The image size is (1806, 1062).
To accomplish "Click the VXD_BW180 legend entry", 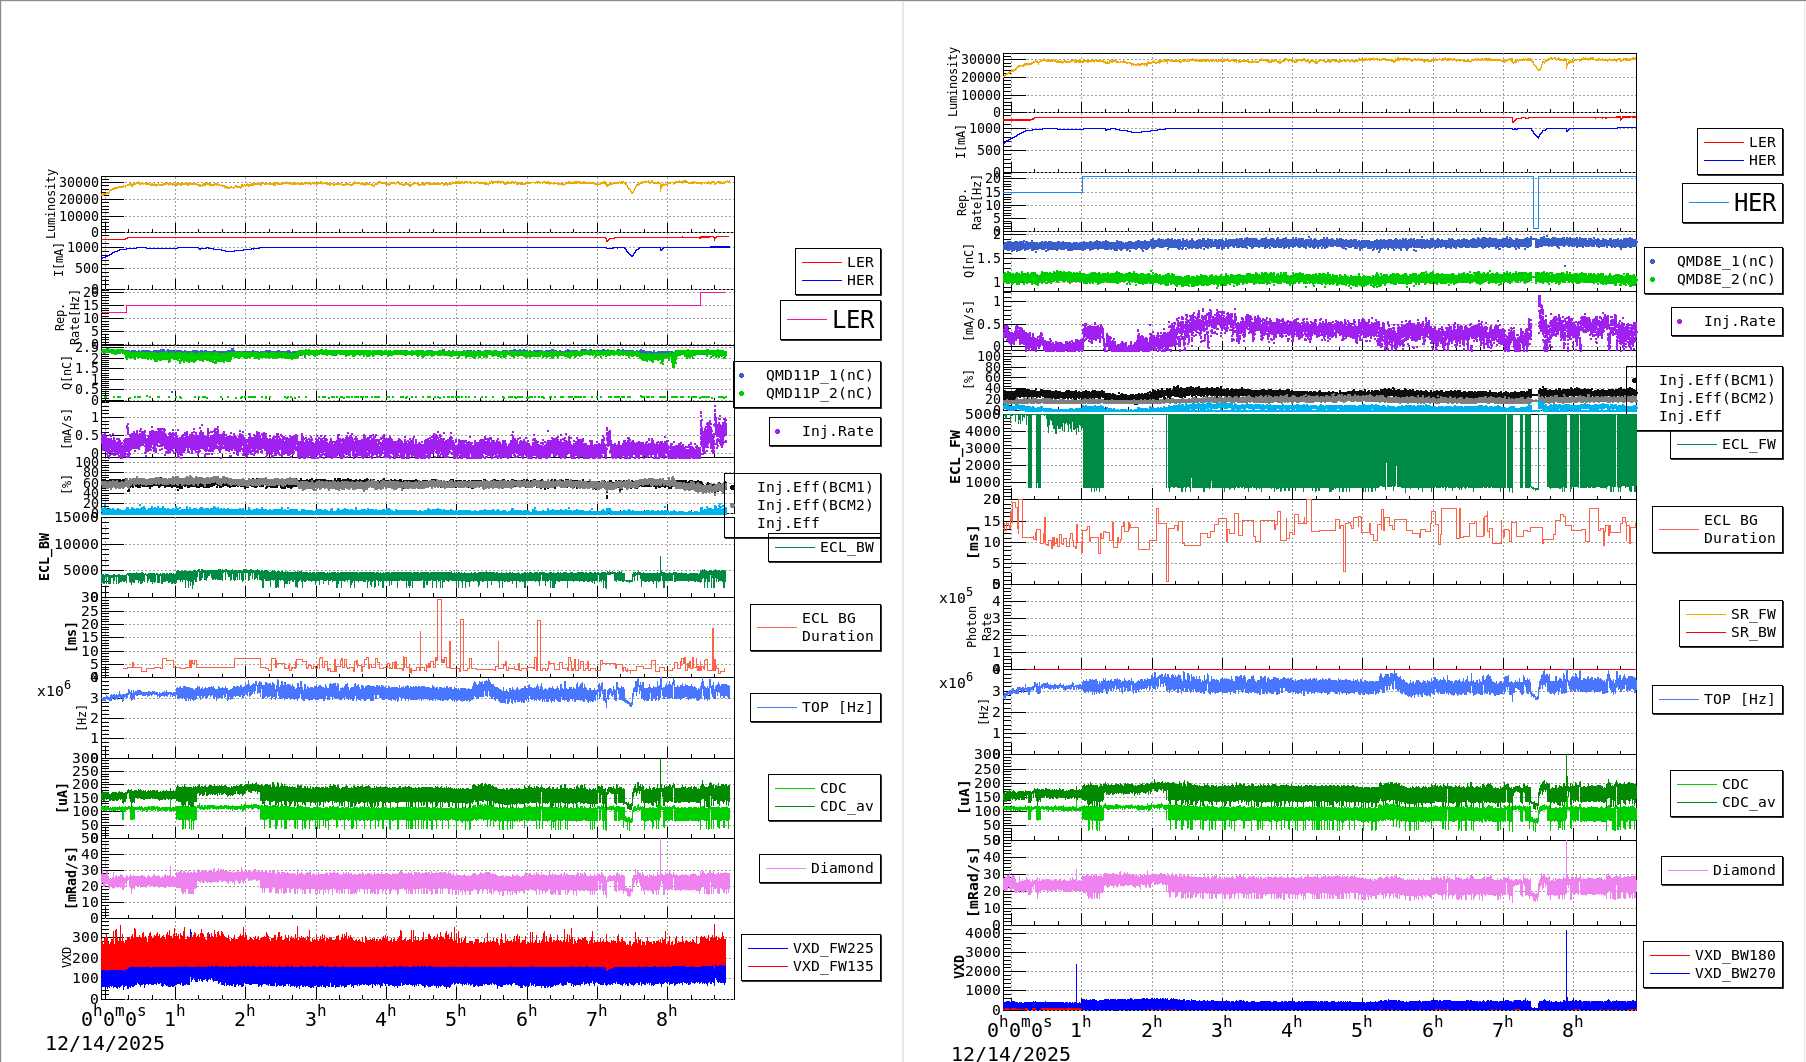I will [1734, 955].
